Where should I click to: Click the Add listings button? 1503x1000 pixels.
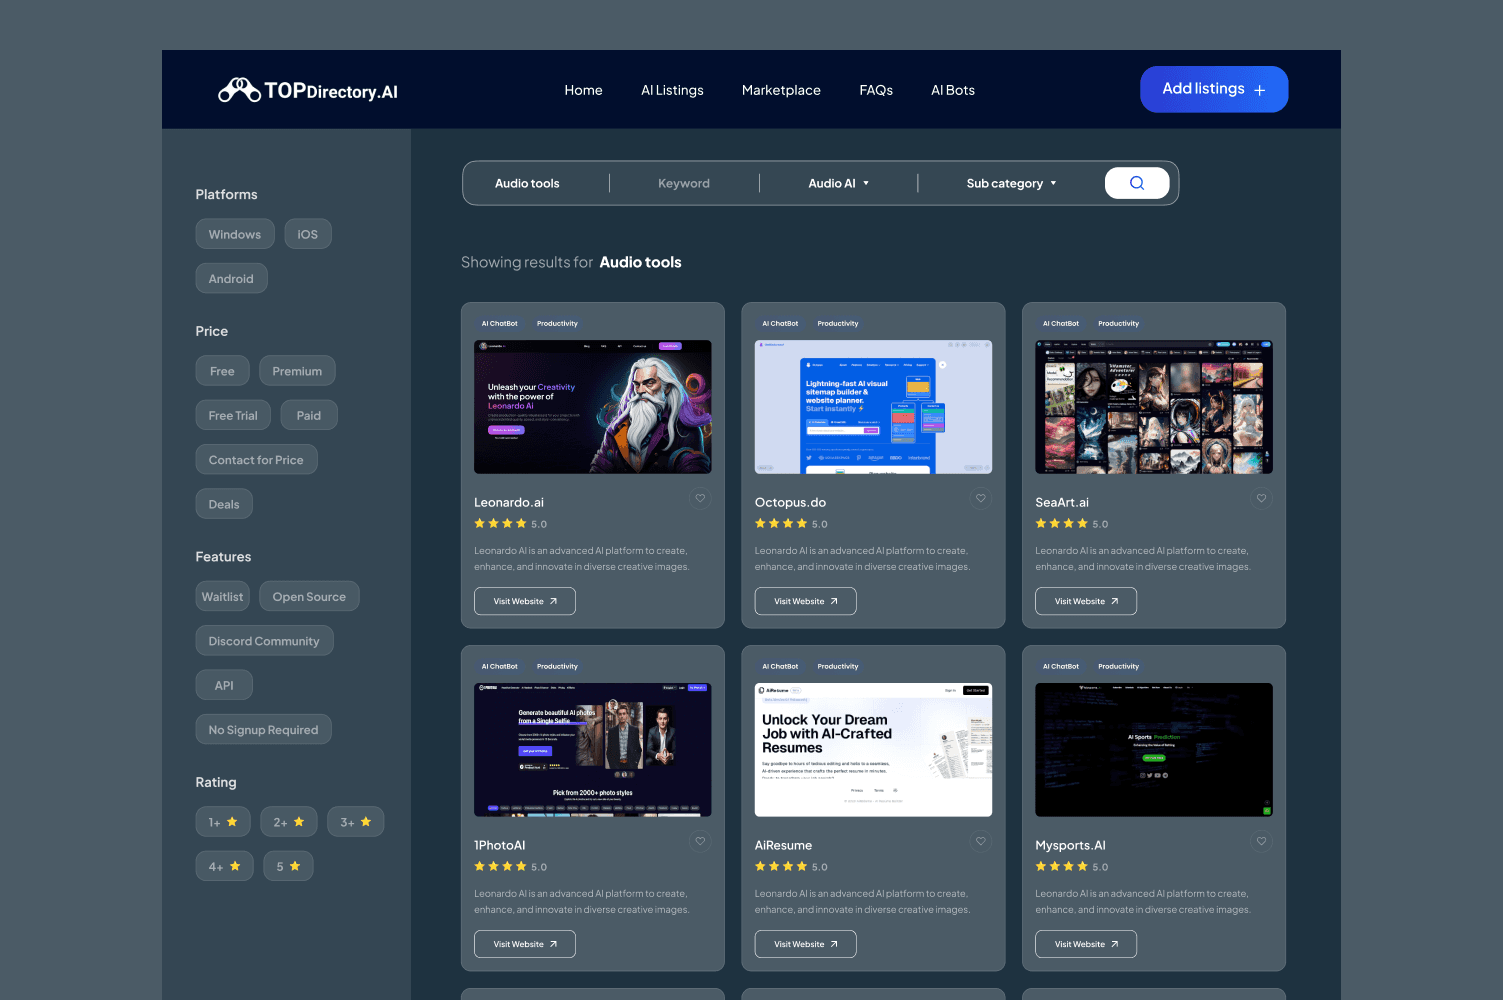[1214, 89]
